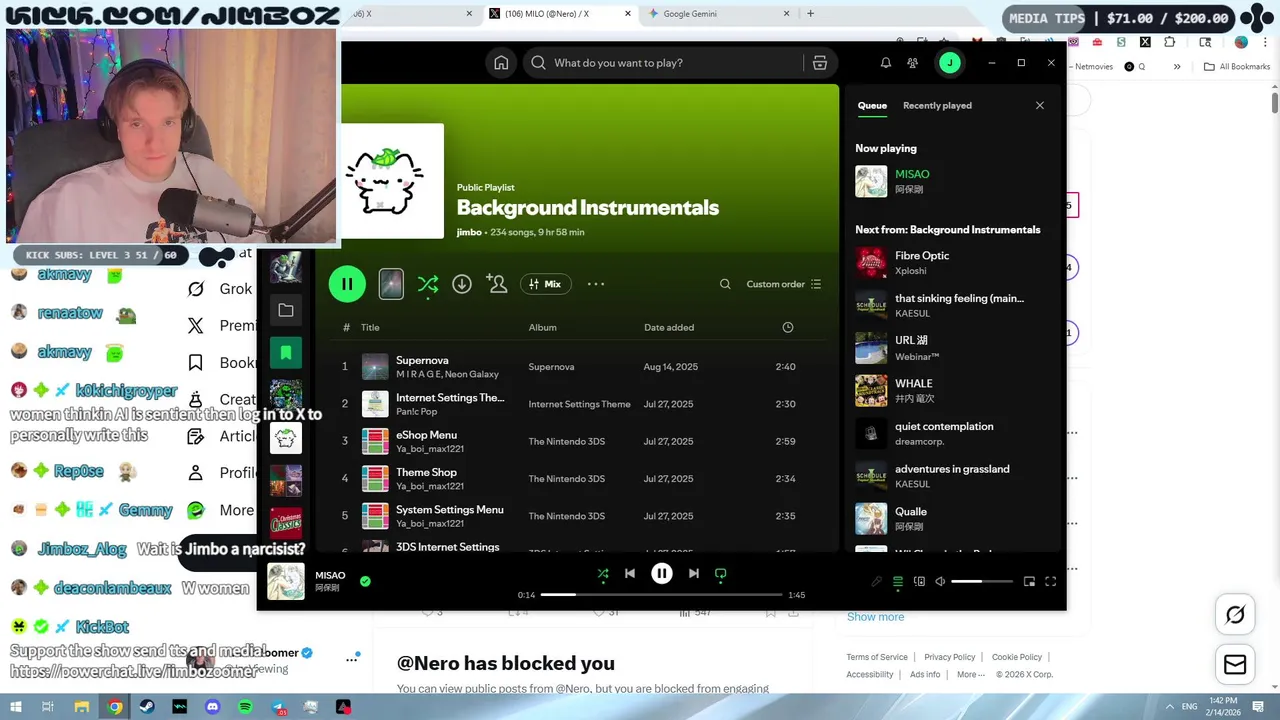Screen dimensions: 1280x720
Task: Open Chrome extensions puzzle icon
Action: point(1169,42)
